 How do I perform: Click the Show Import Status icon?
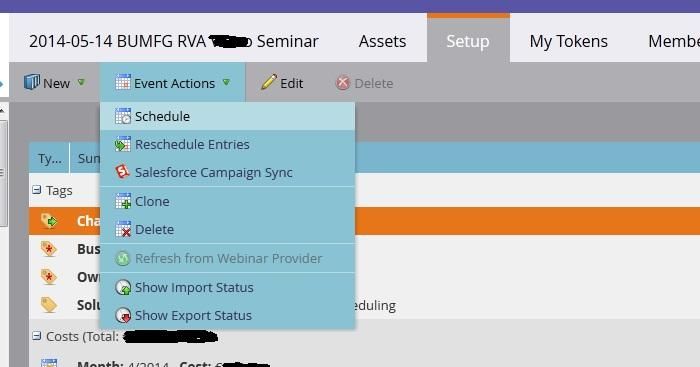click(123, 288)
